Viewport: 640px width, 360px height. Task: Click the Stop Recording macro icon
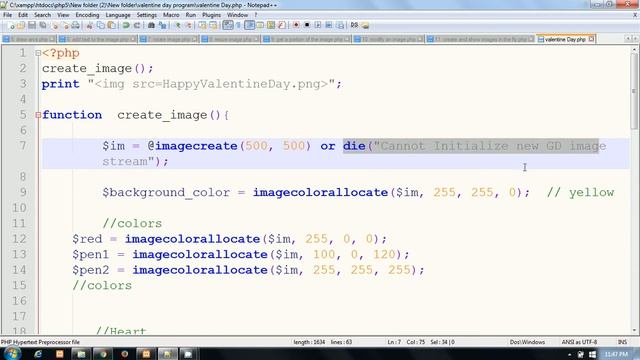[x=307, y=25]
